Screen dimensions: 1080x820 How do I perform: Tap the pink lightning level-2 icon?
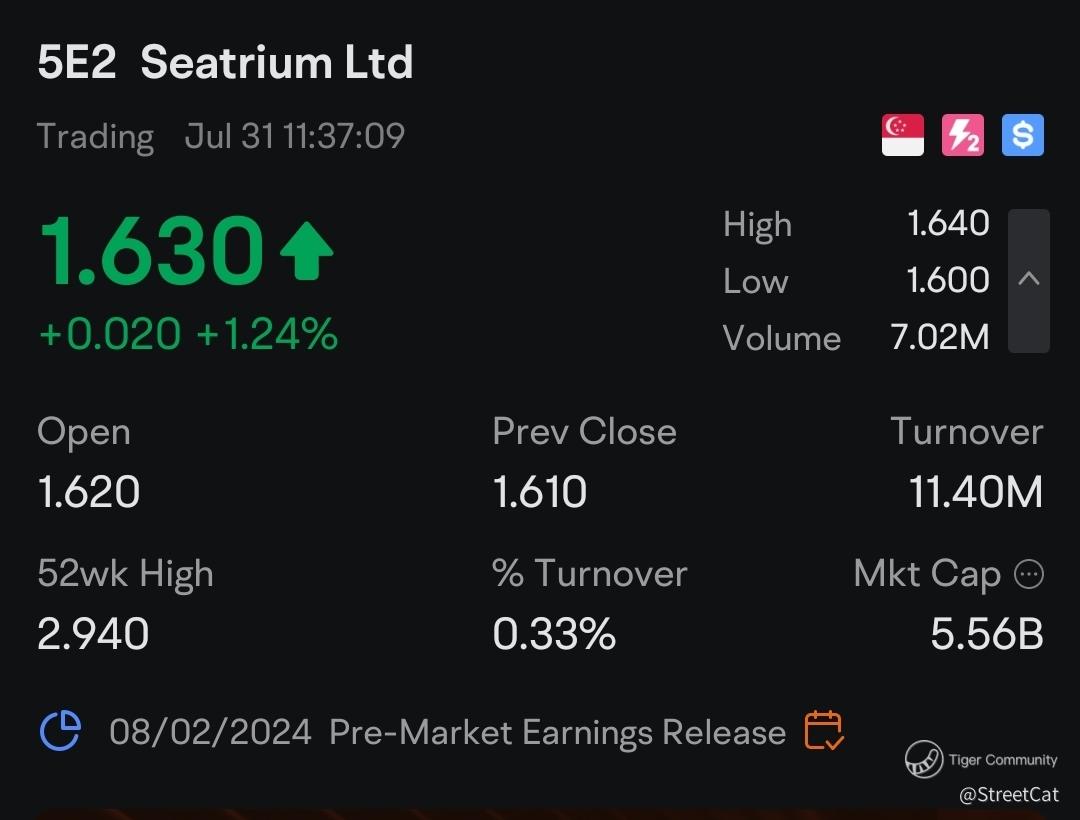pos(963,135)
